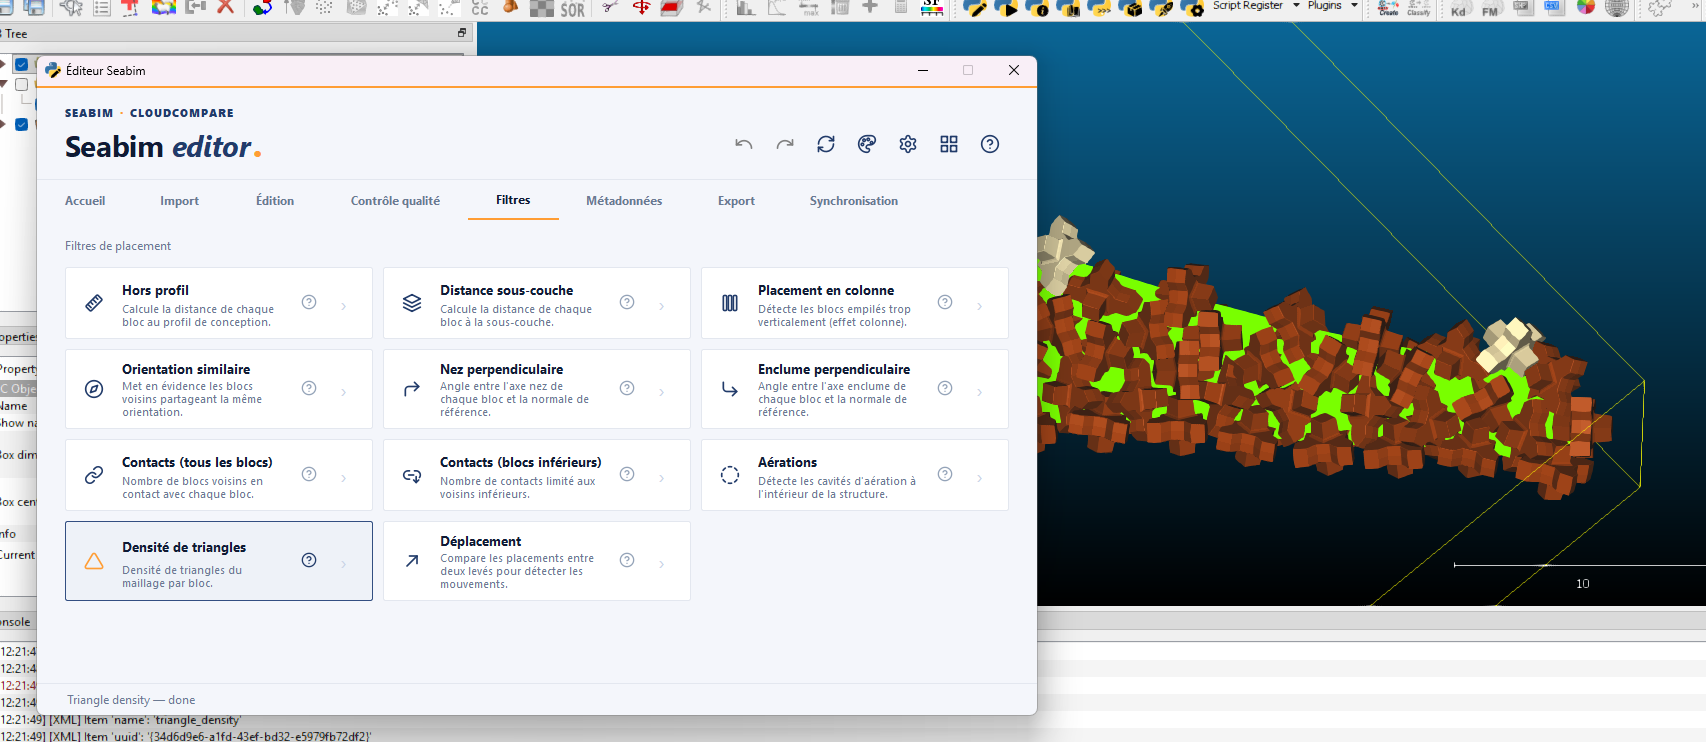Show help for Densité de triangles filter

(x=309, y=560)
